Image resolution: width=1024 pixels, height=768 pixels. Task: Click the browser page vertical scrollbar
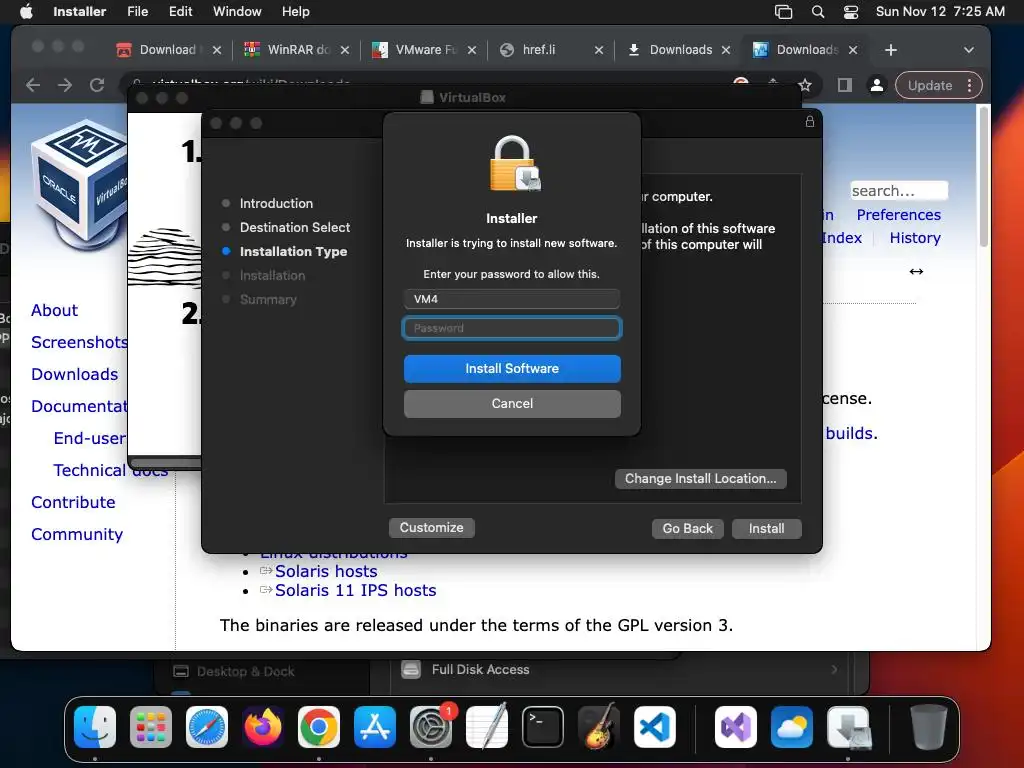(984, 176)
